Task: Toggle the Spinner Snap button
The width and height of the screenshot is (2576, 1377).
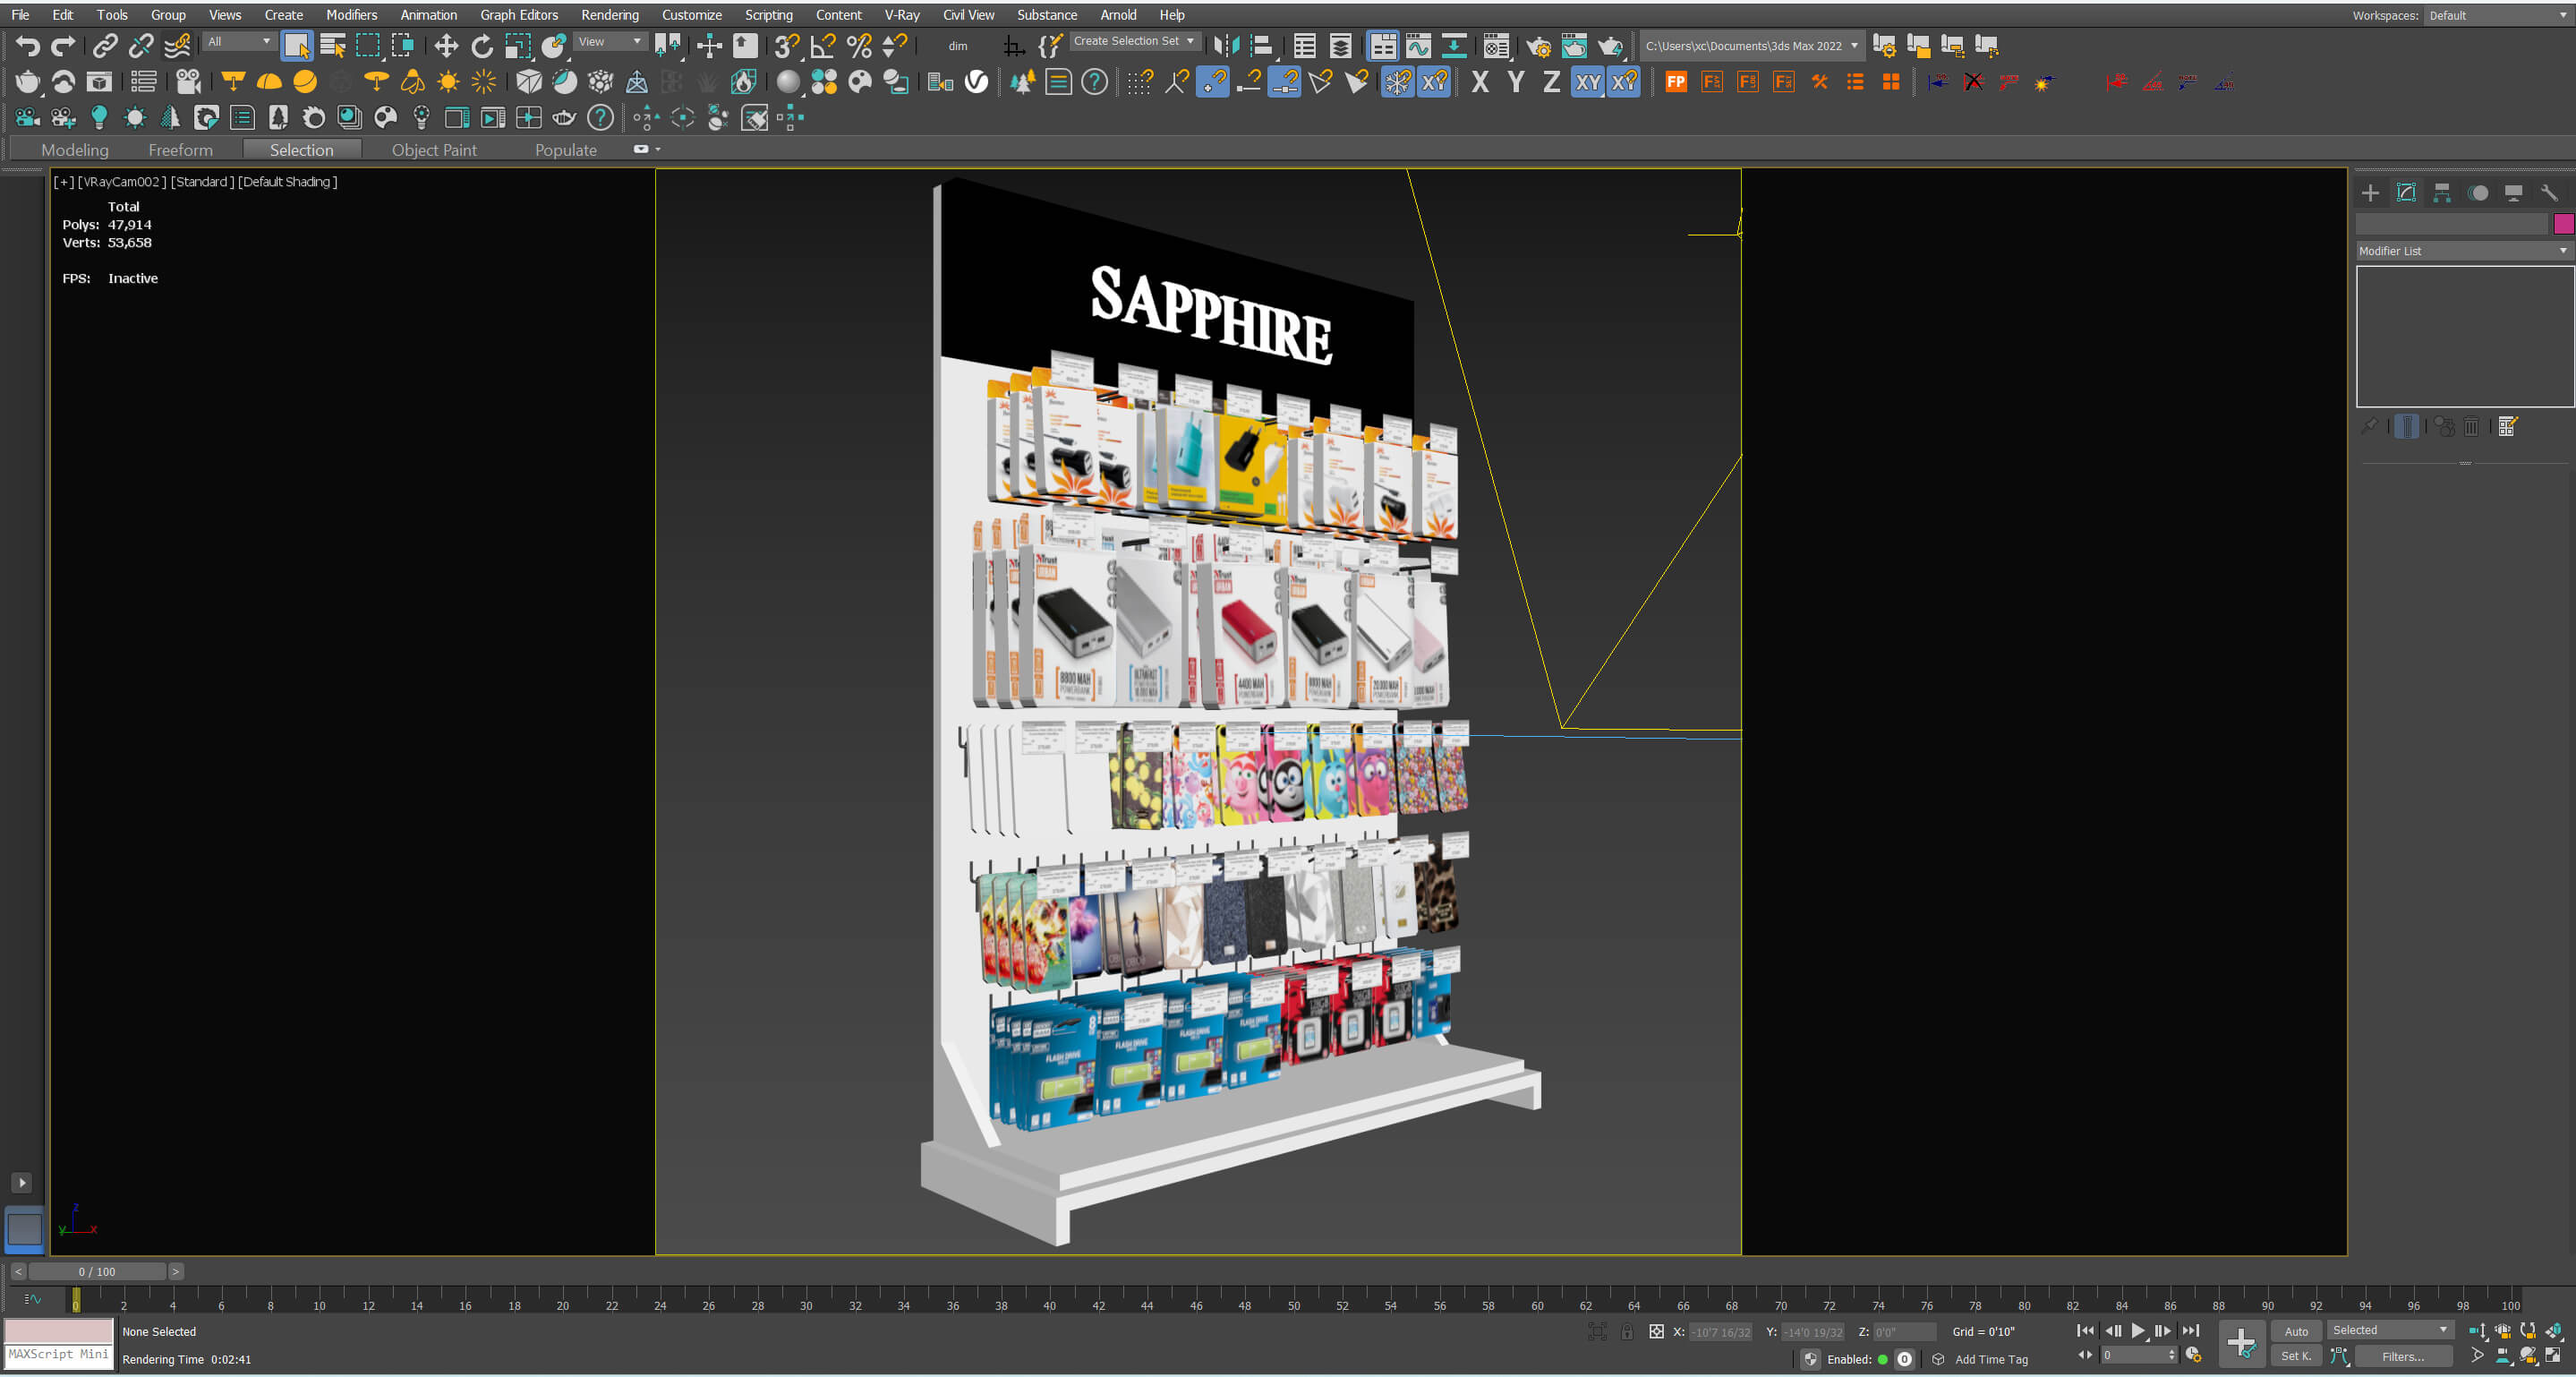Action: [895, 46]
